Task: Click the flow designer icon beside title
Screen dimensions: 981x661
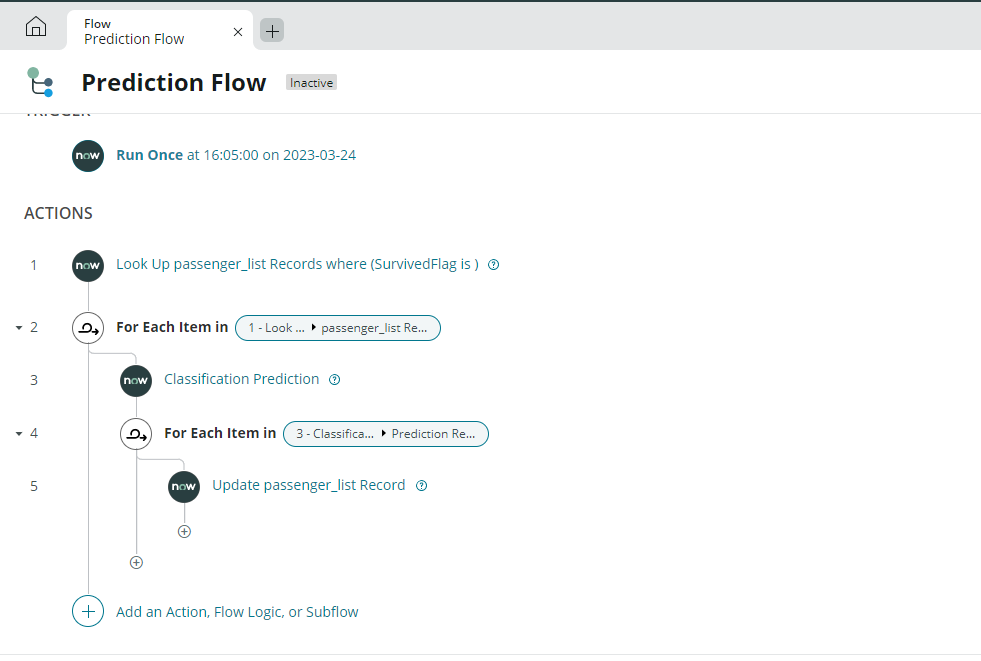Action: 41,83
